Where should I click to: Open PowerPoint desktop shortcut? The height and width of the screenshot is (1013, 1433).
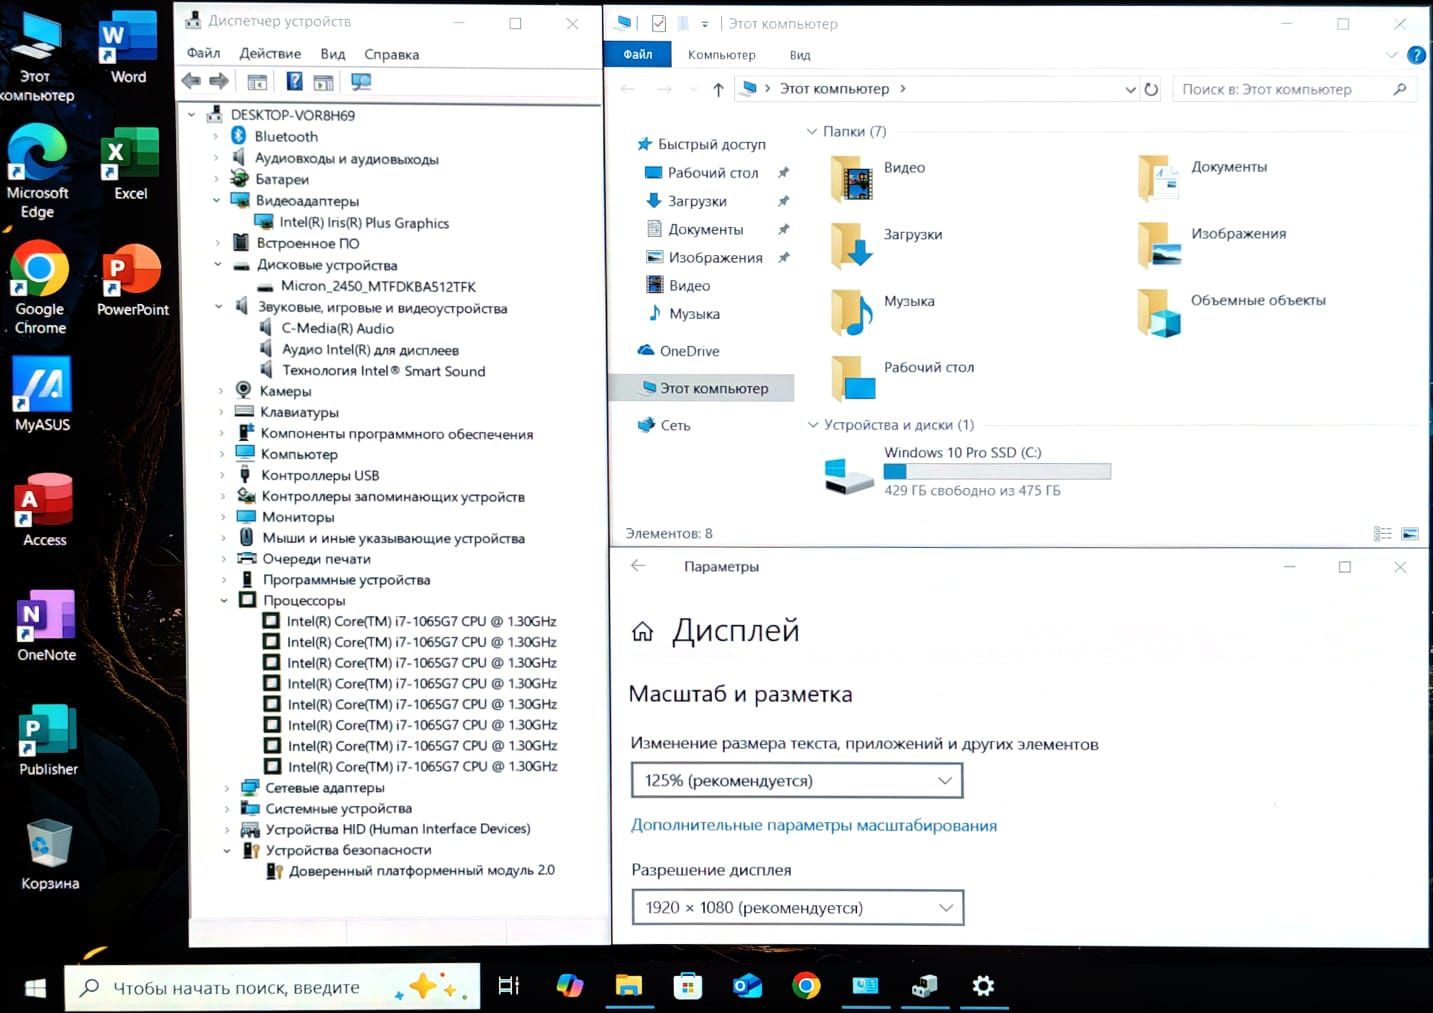[132, 280]
